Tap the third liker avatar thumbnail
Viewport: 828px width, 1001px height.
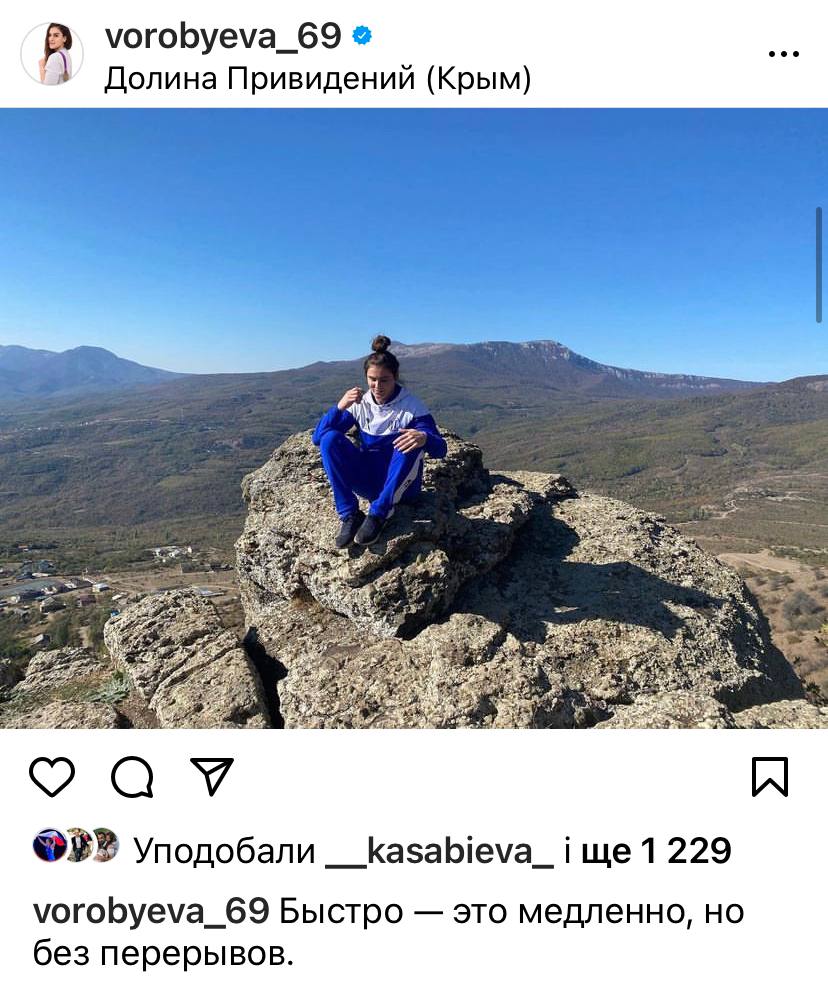(x=105, y=845)
